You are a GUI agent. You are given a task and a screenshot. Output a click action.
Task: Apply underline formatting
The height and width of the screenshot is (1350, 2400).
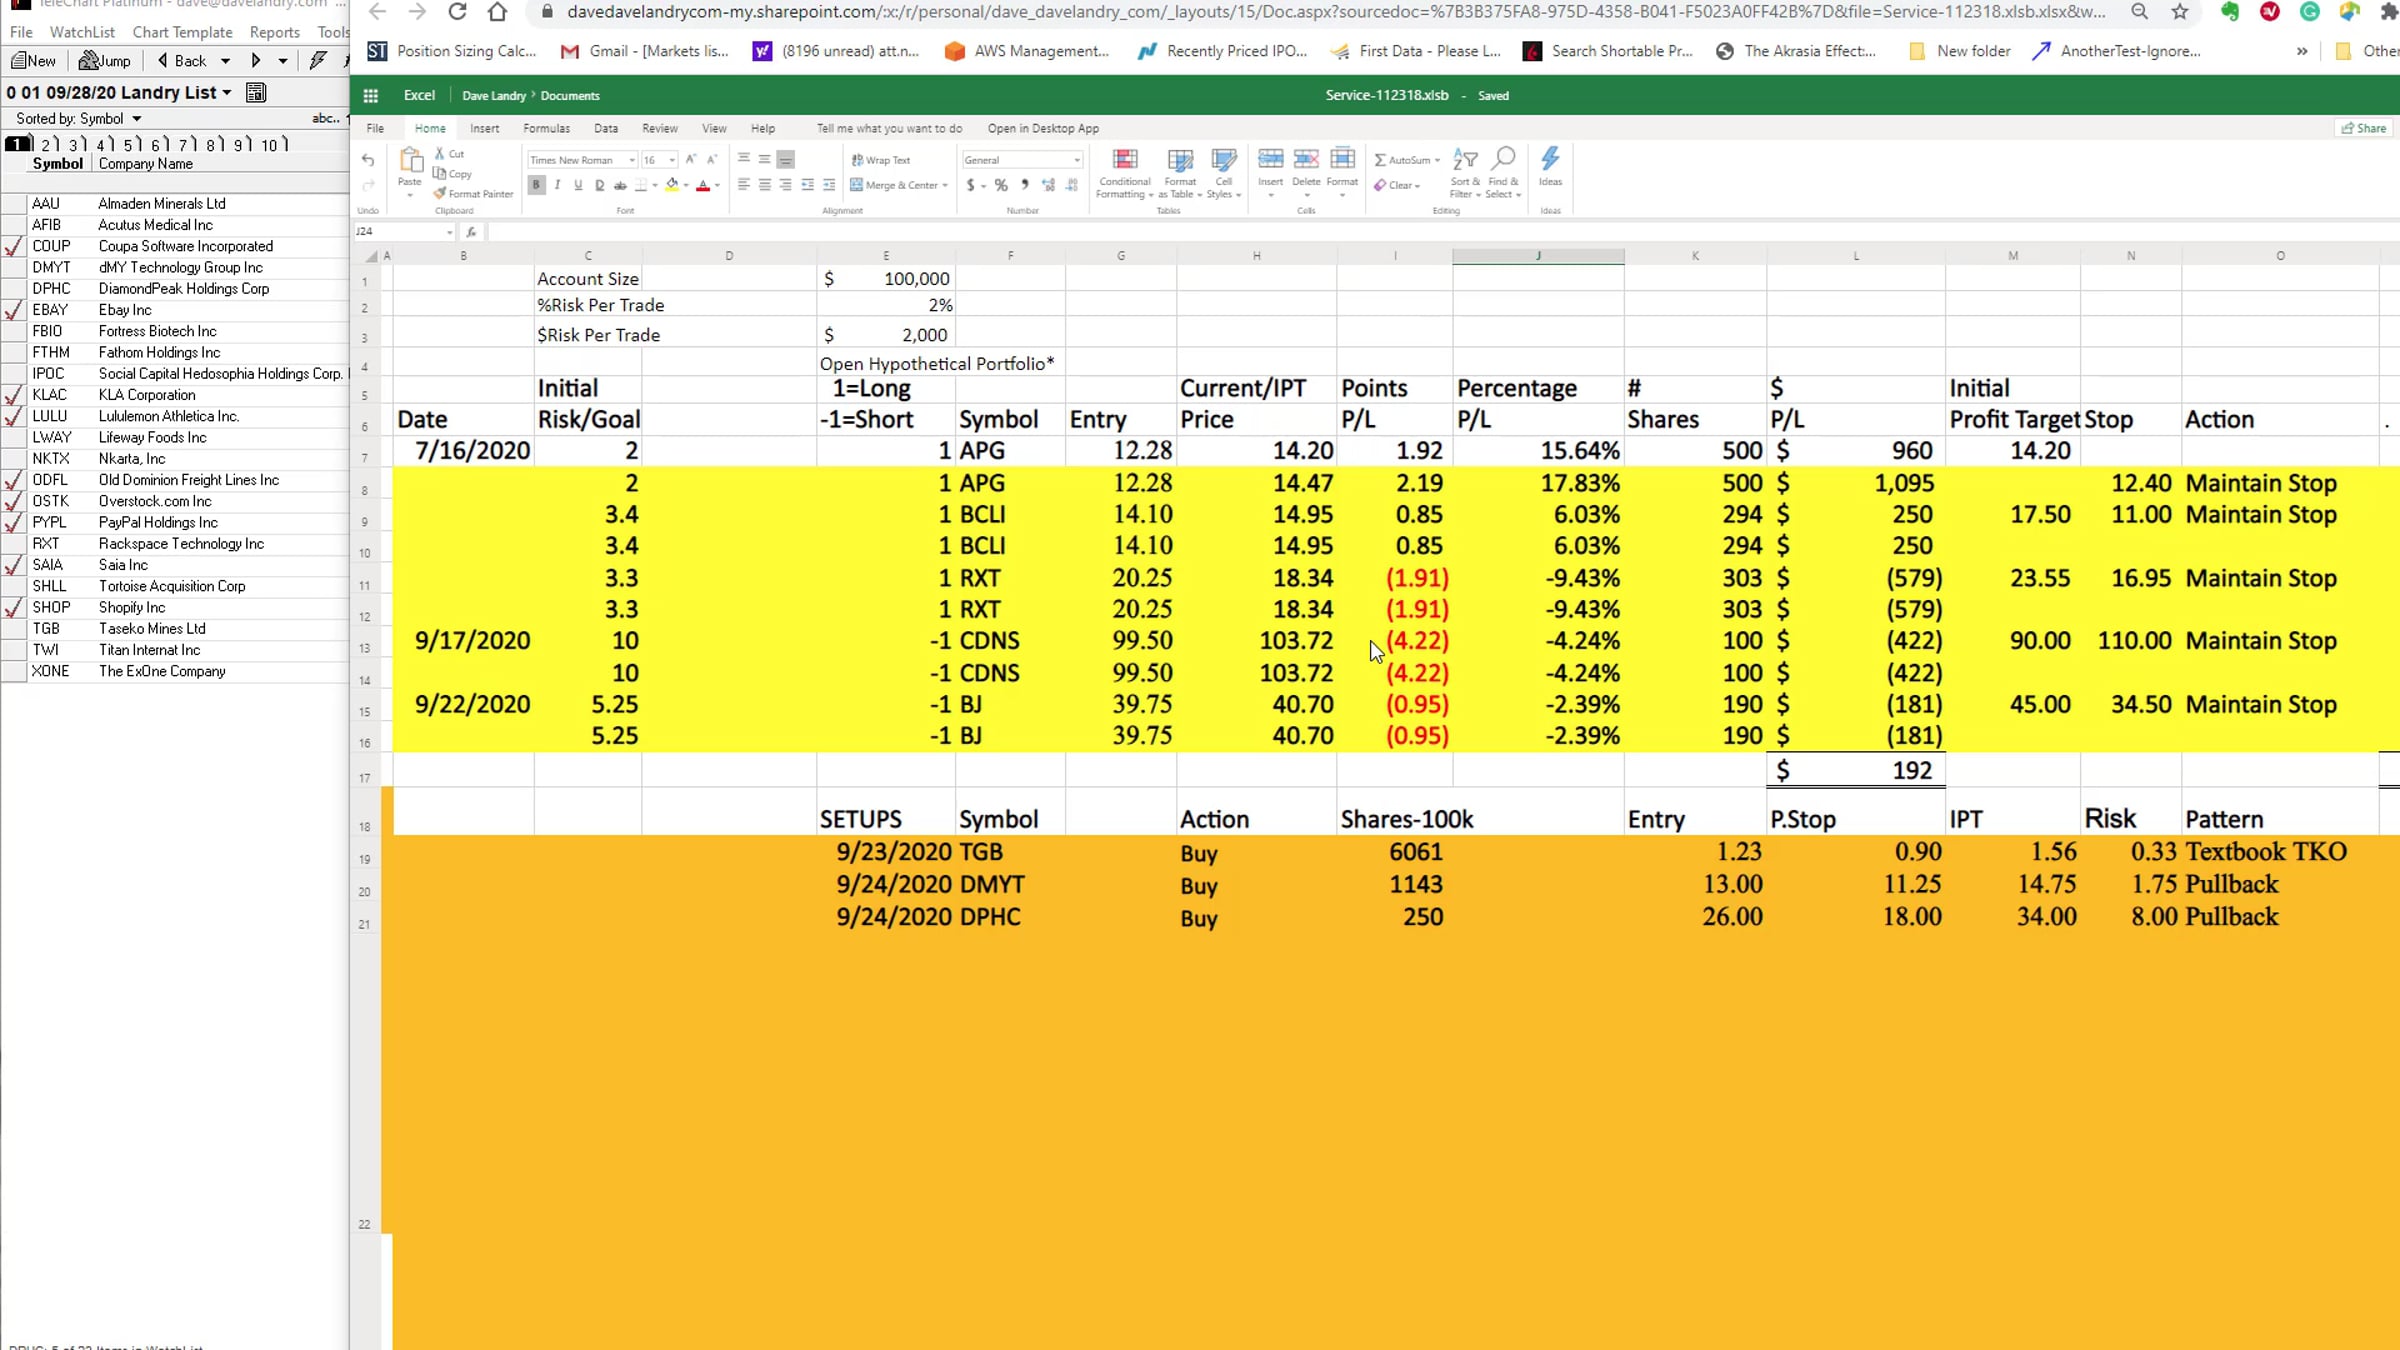pos(578,185)
